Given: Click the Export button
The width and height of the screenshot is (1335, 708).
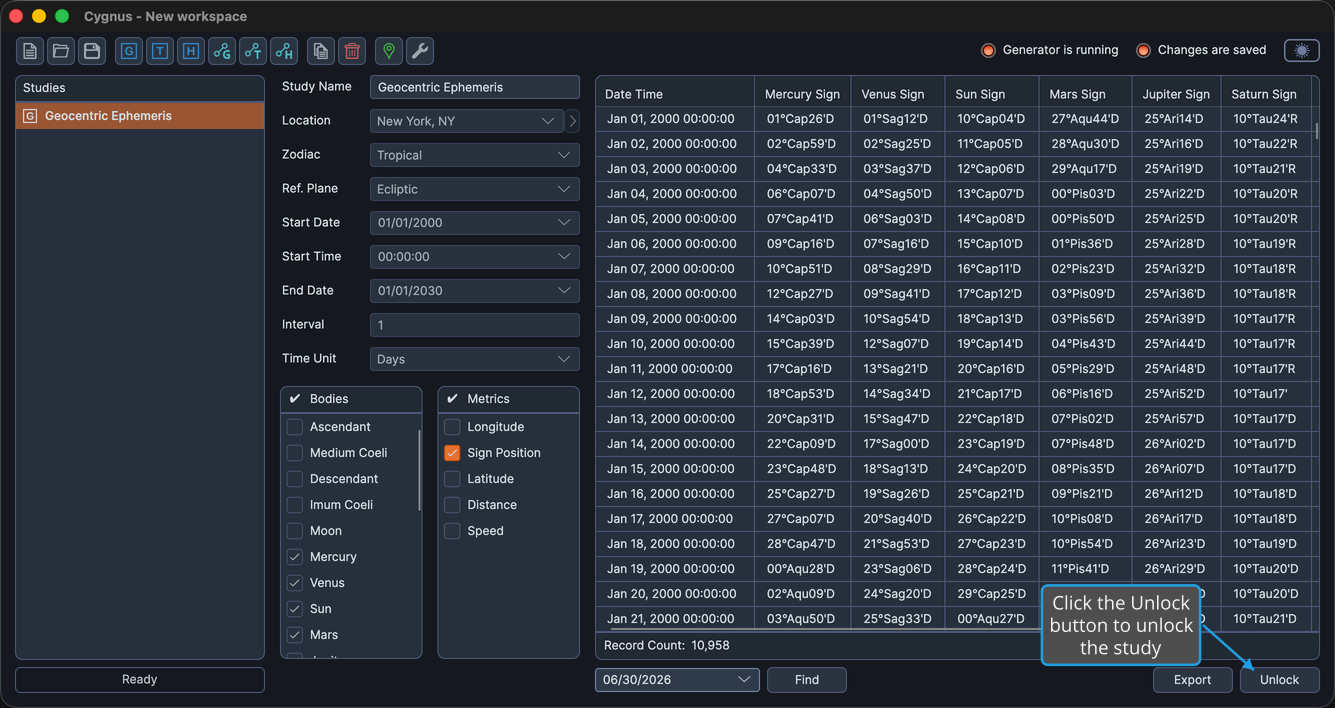Looking at the screenshot, I should 1192,680.
